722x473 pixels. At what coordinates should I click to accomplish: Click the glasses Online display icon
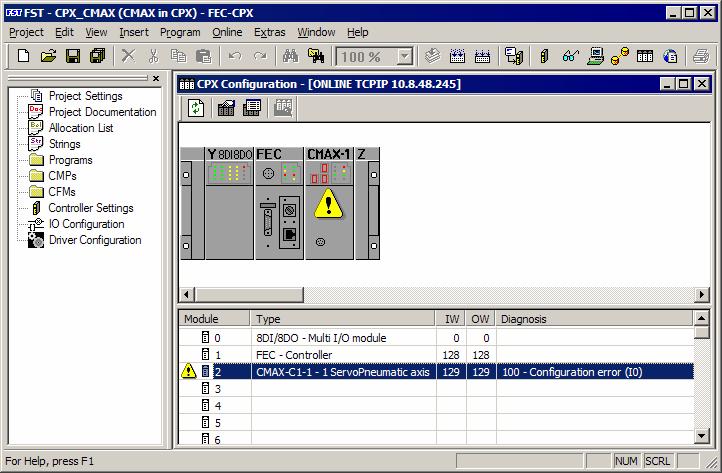tap(570, 56)
